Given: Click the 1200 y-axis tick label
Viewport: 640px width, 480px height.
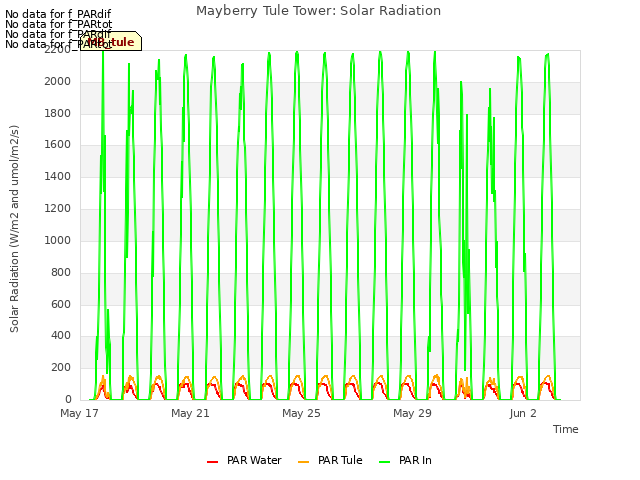Looking at the screenshot, I should [58, 209].
